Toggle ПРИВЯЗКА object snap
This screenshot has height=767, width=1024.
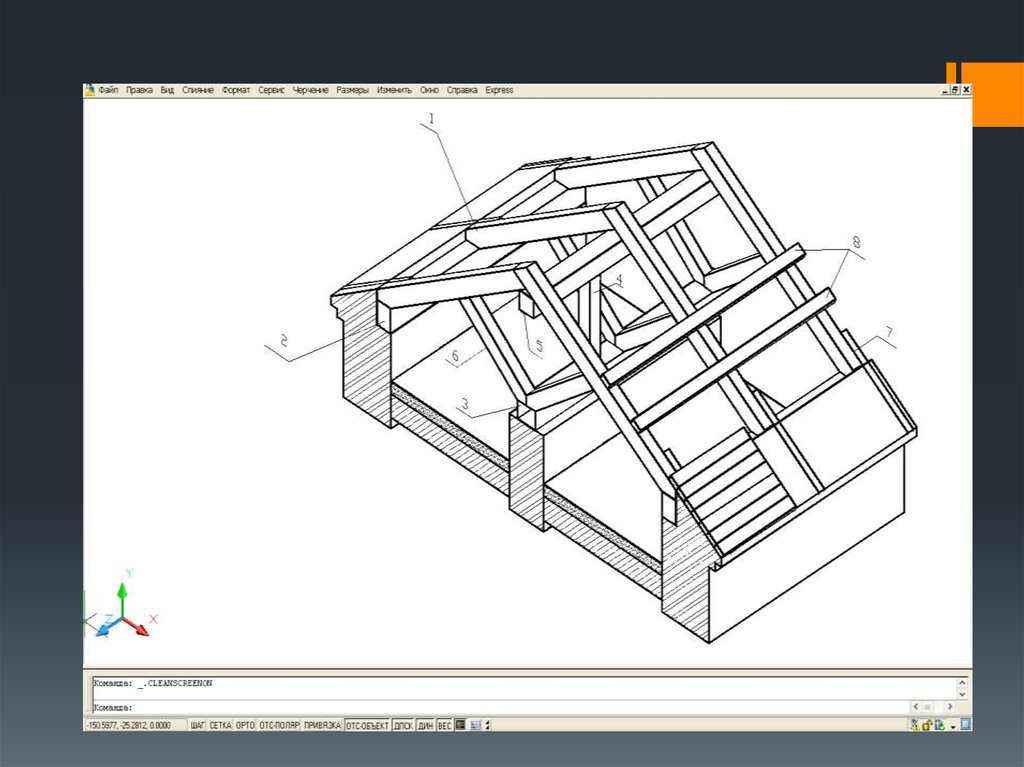[x=322, y=724]
